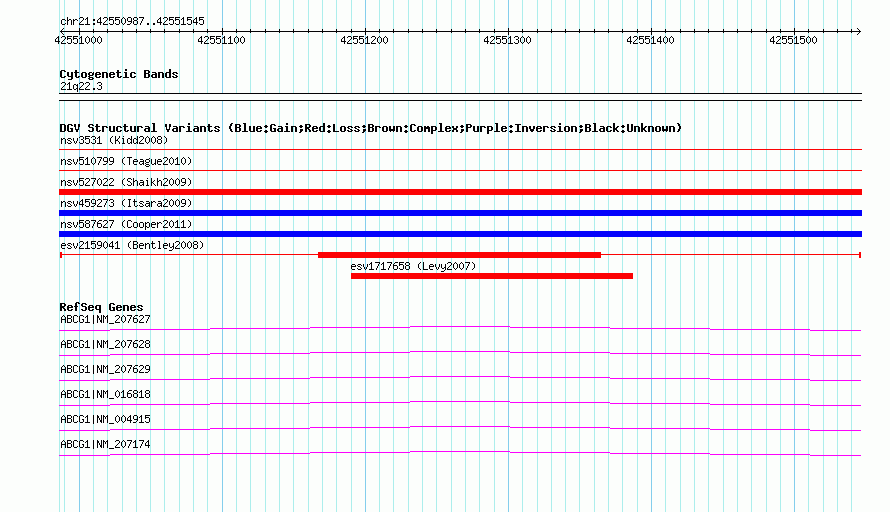This screenshot has width=890, height=512.
Task: Click the 42551200 ruler position label
Action: click(364, 40)
